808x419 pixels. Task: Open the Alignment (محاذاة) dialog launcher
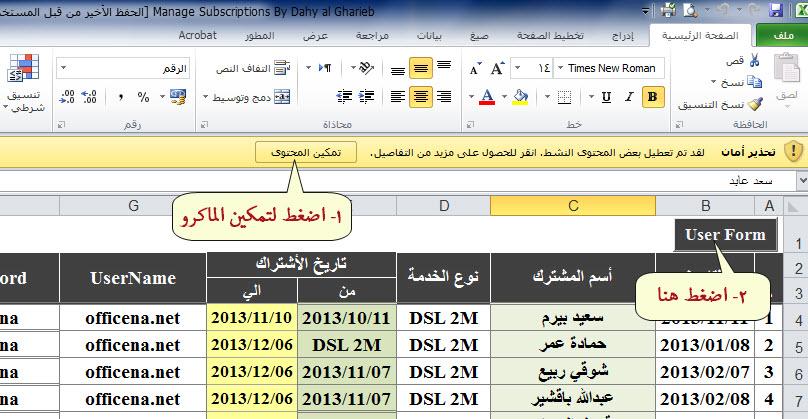point(204,125)
